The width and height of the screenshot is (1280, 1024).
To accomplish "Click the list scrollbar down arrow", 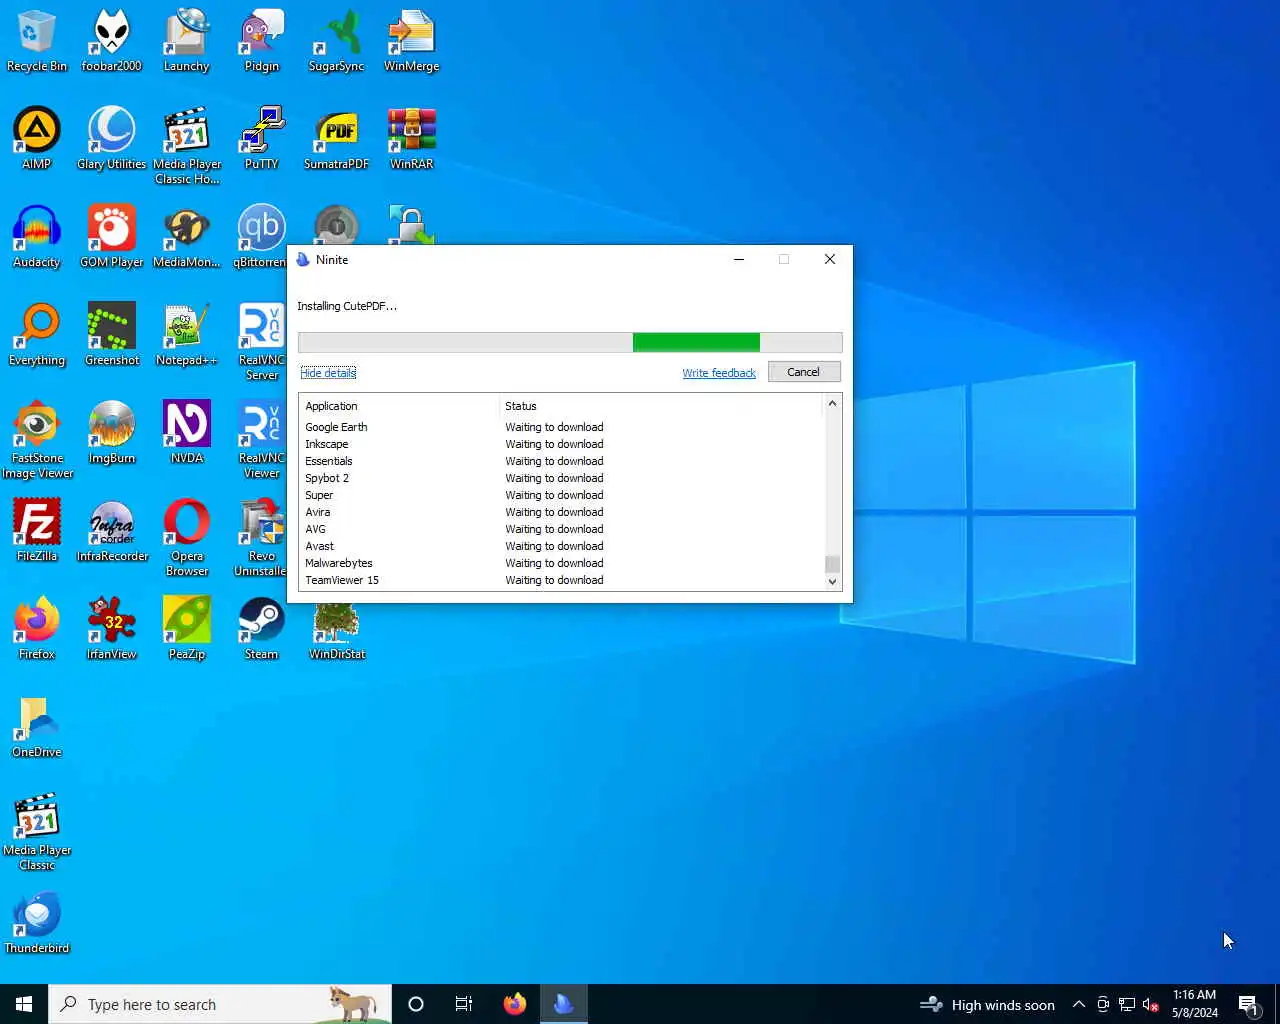I will [x=832, y=581].
